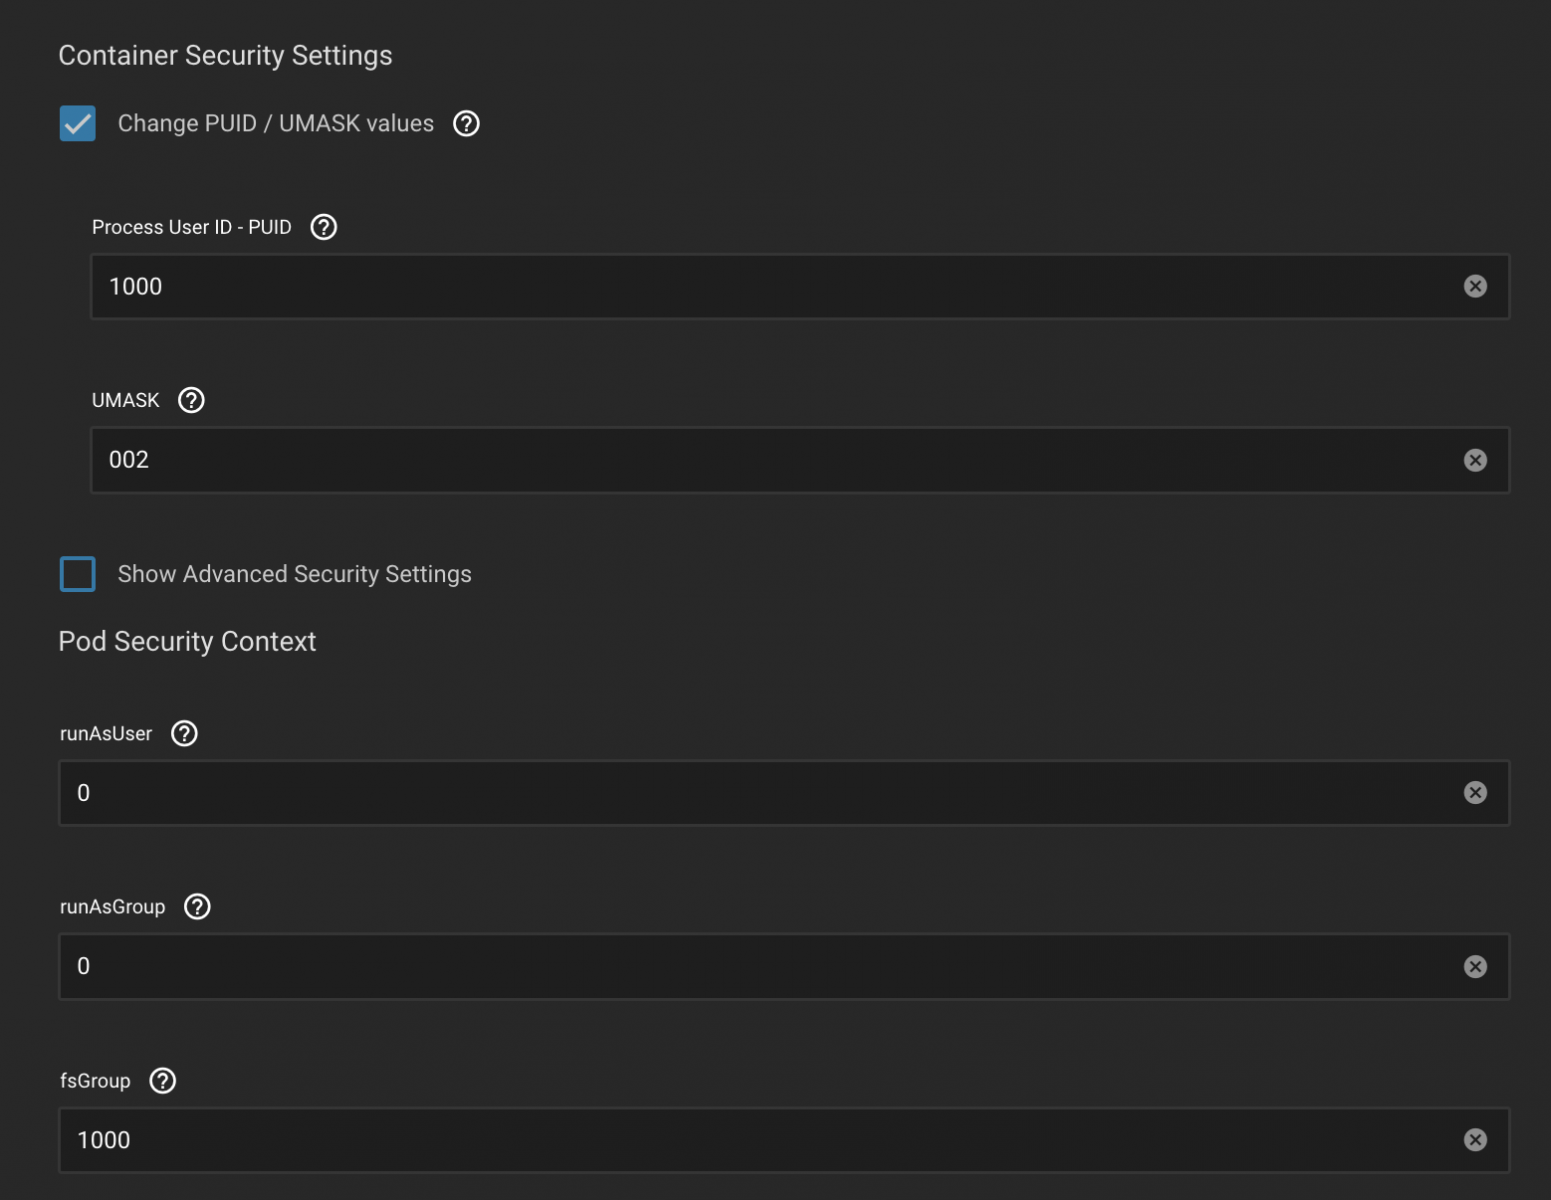Clear the UMASK field value 002
This screenshot has width=1551, height=1200.
pos(1475,460)
